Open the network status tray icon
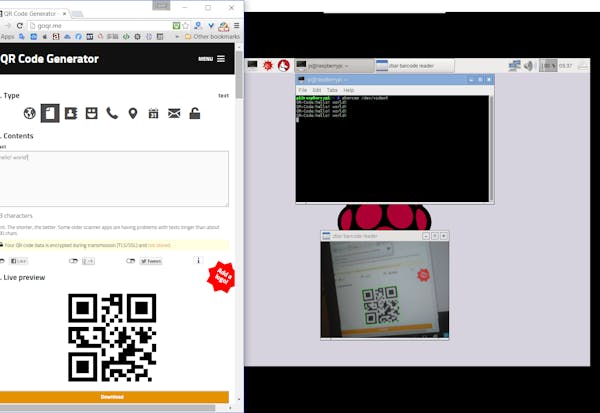600x413 pixels. (515, 66)
